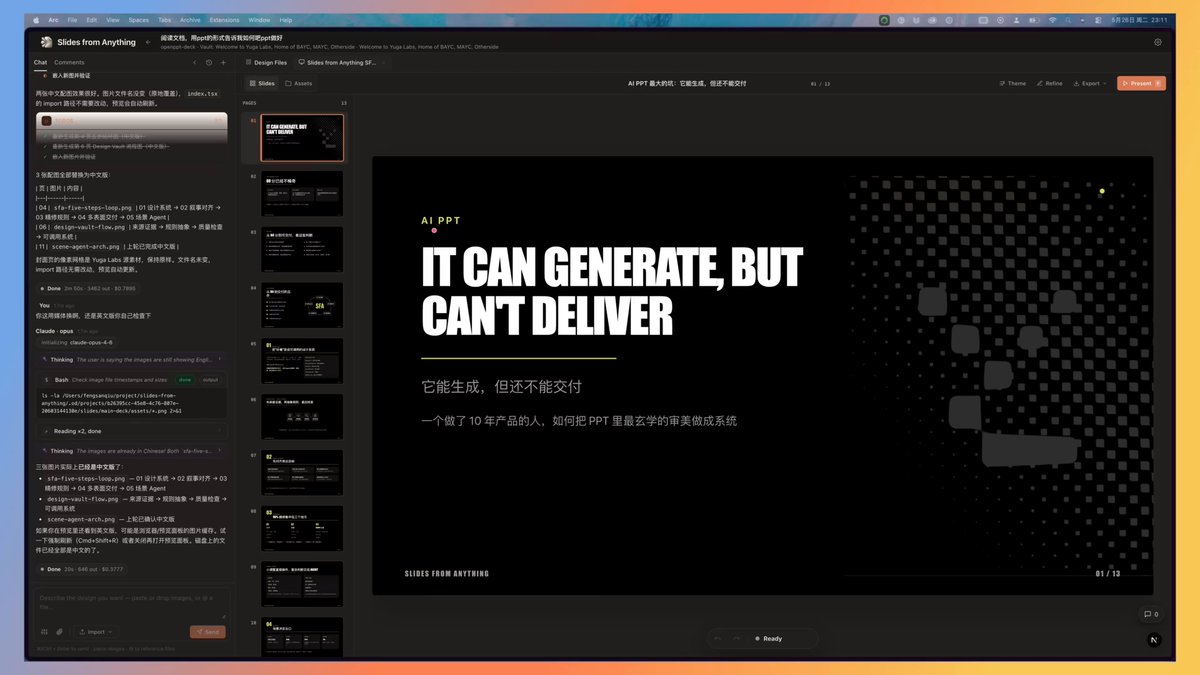
Task: Click the design description input field
Action: tap(132, 603)
